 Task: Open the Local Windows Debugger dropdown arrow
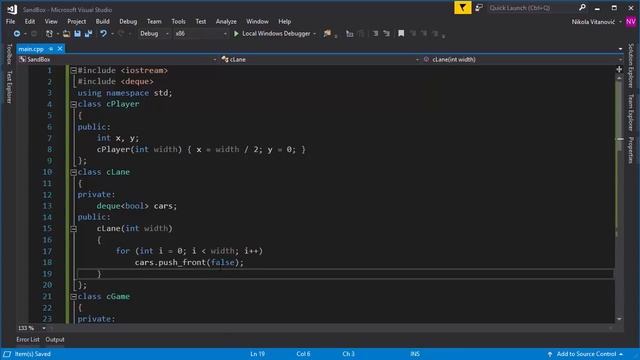[x=314, y=34]
